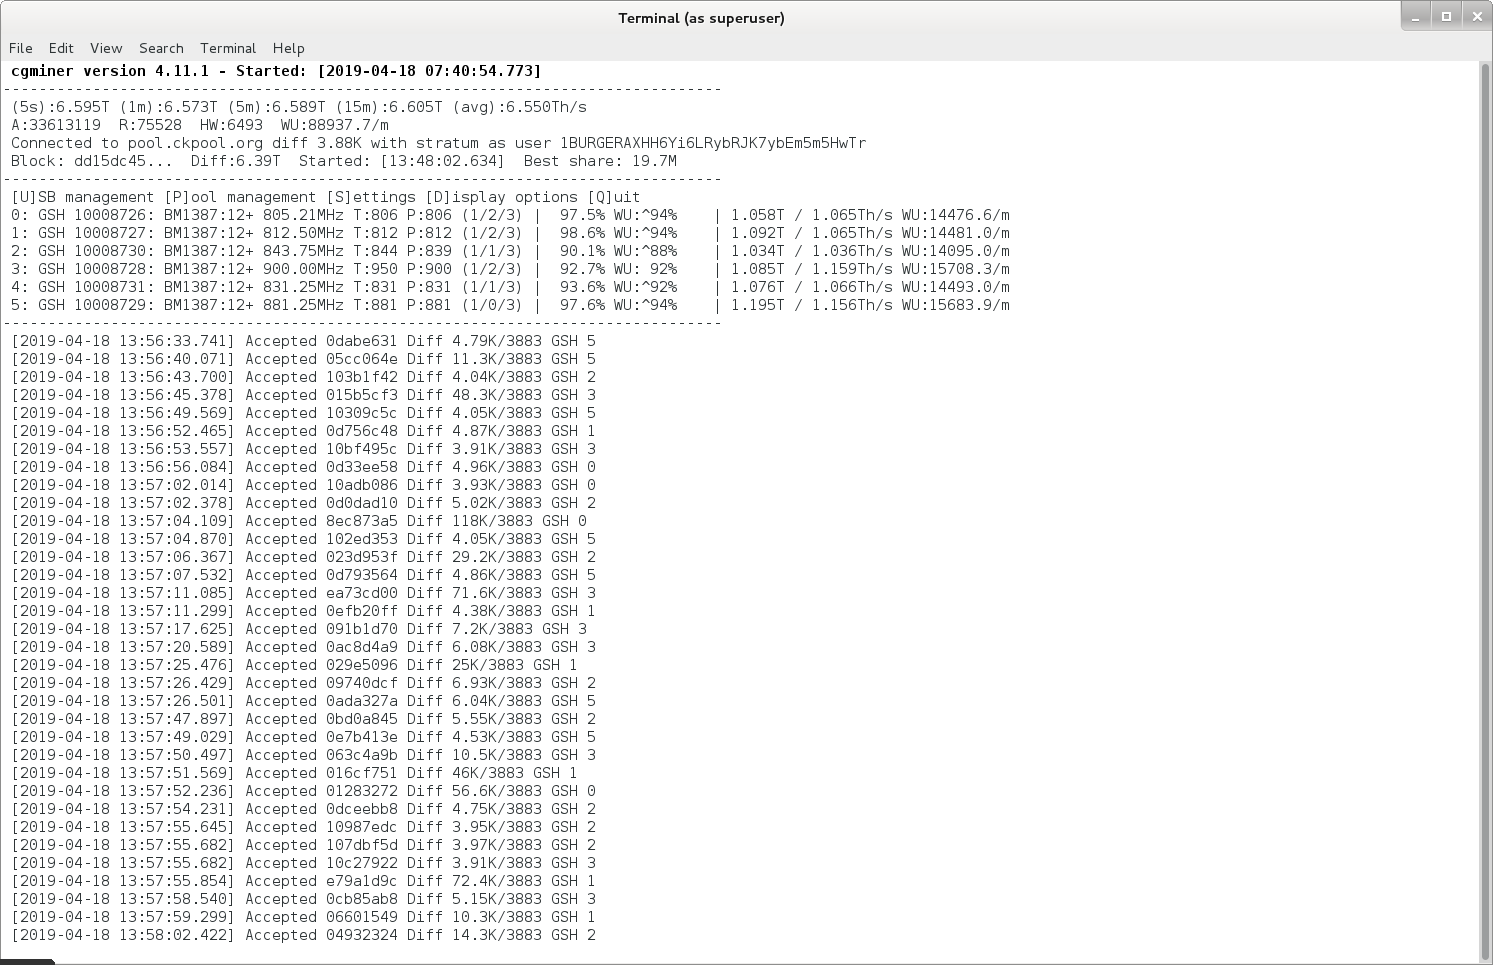Click log line with share '01283272'

303,791
